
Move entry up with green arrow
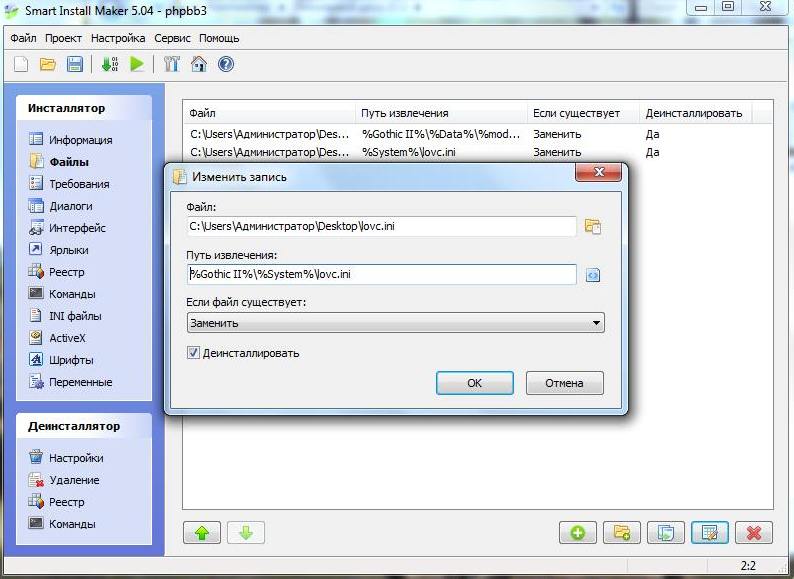coord(202,533)
